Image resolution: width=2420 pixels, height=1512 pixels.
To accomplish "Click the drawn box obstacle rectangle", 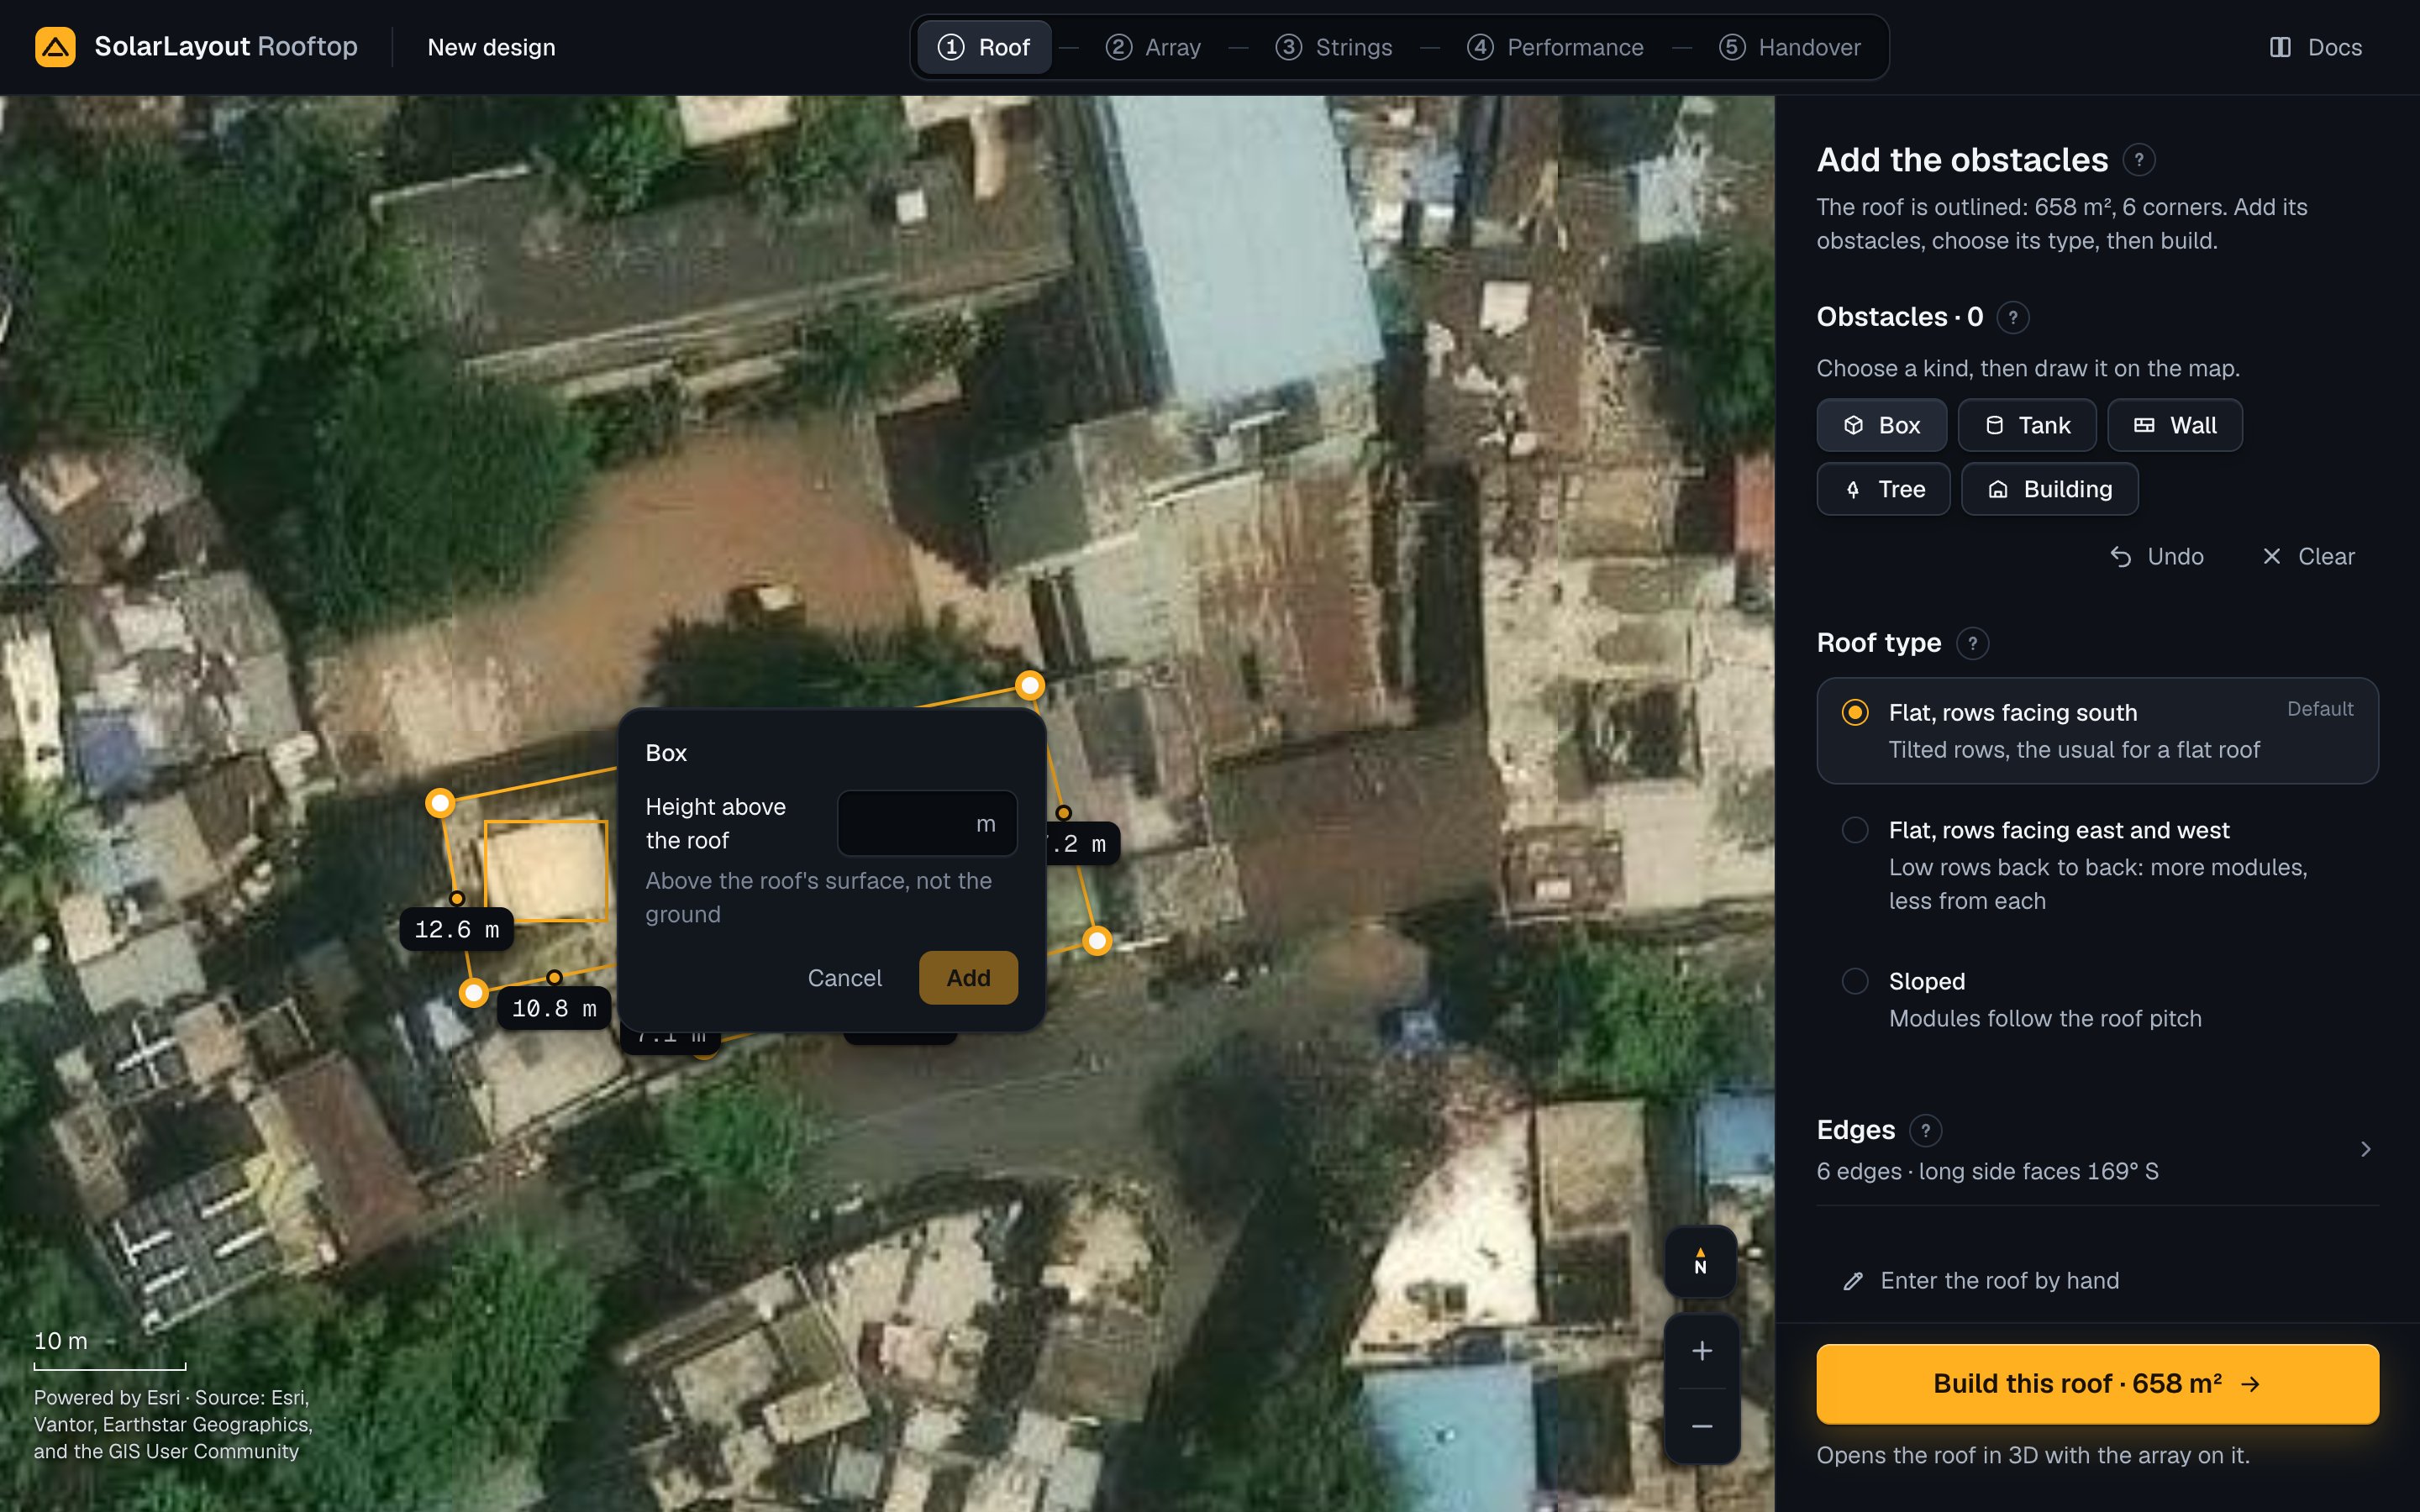I will [546, 871].
